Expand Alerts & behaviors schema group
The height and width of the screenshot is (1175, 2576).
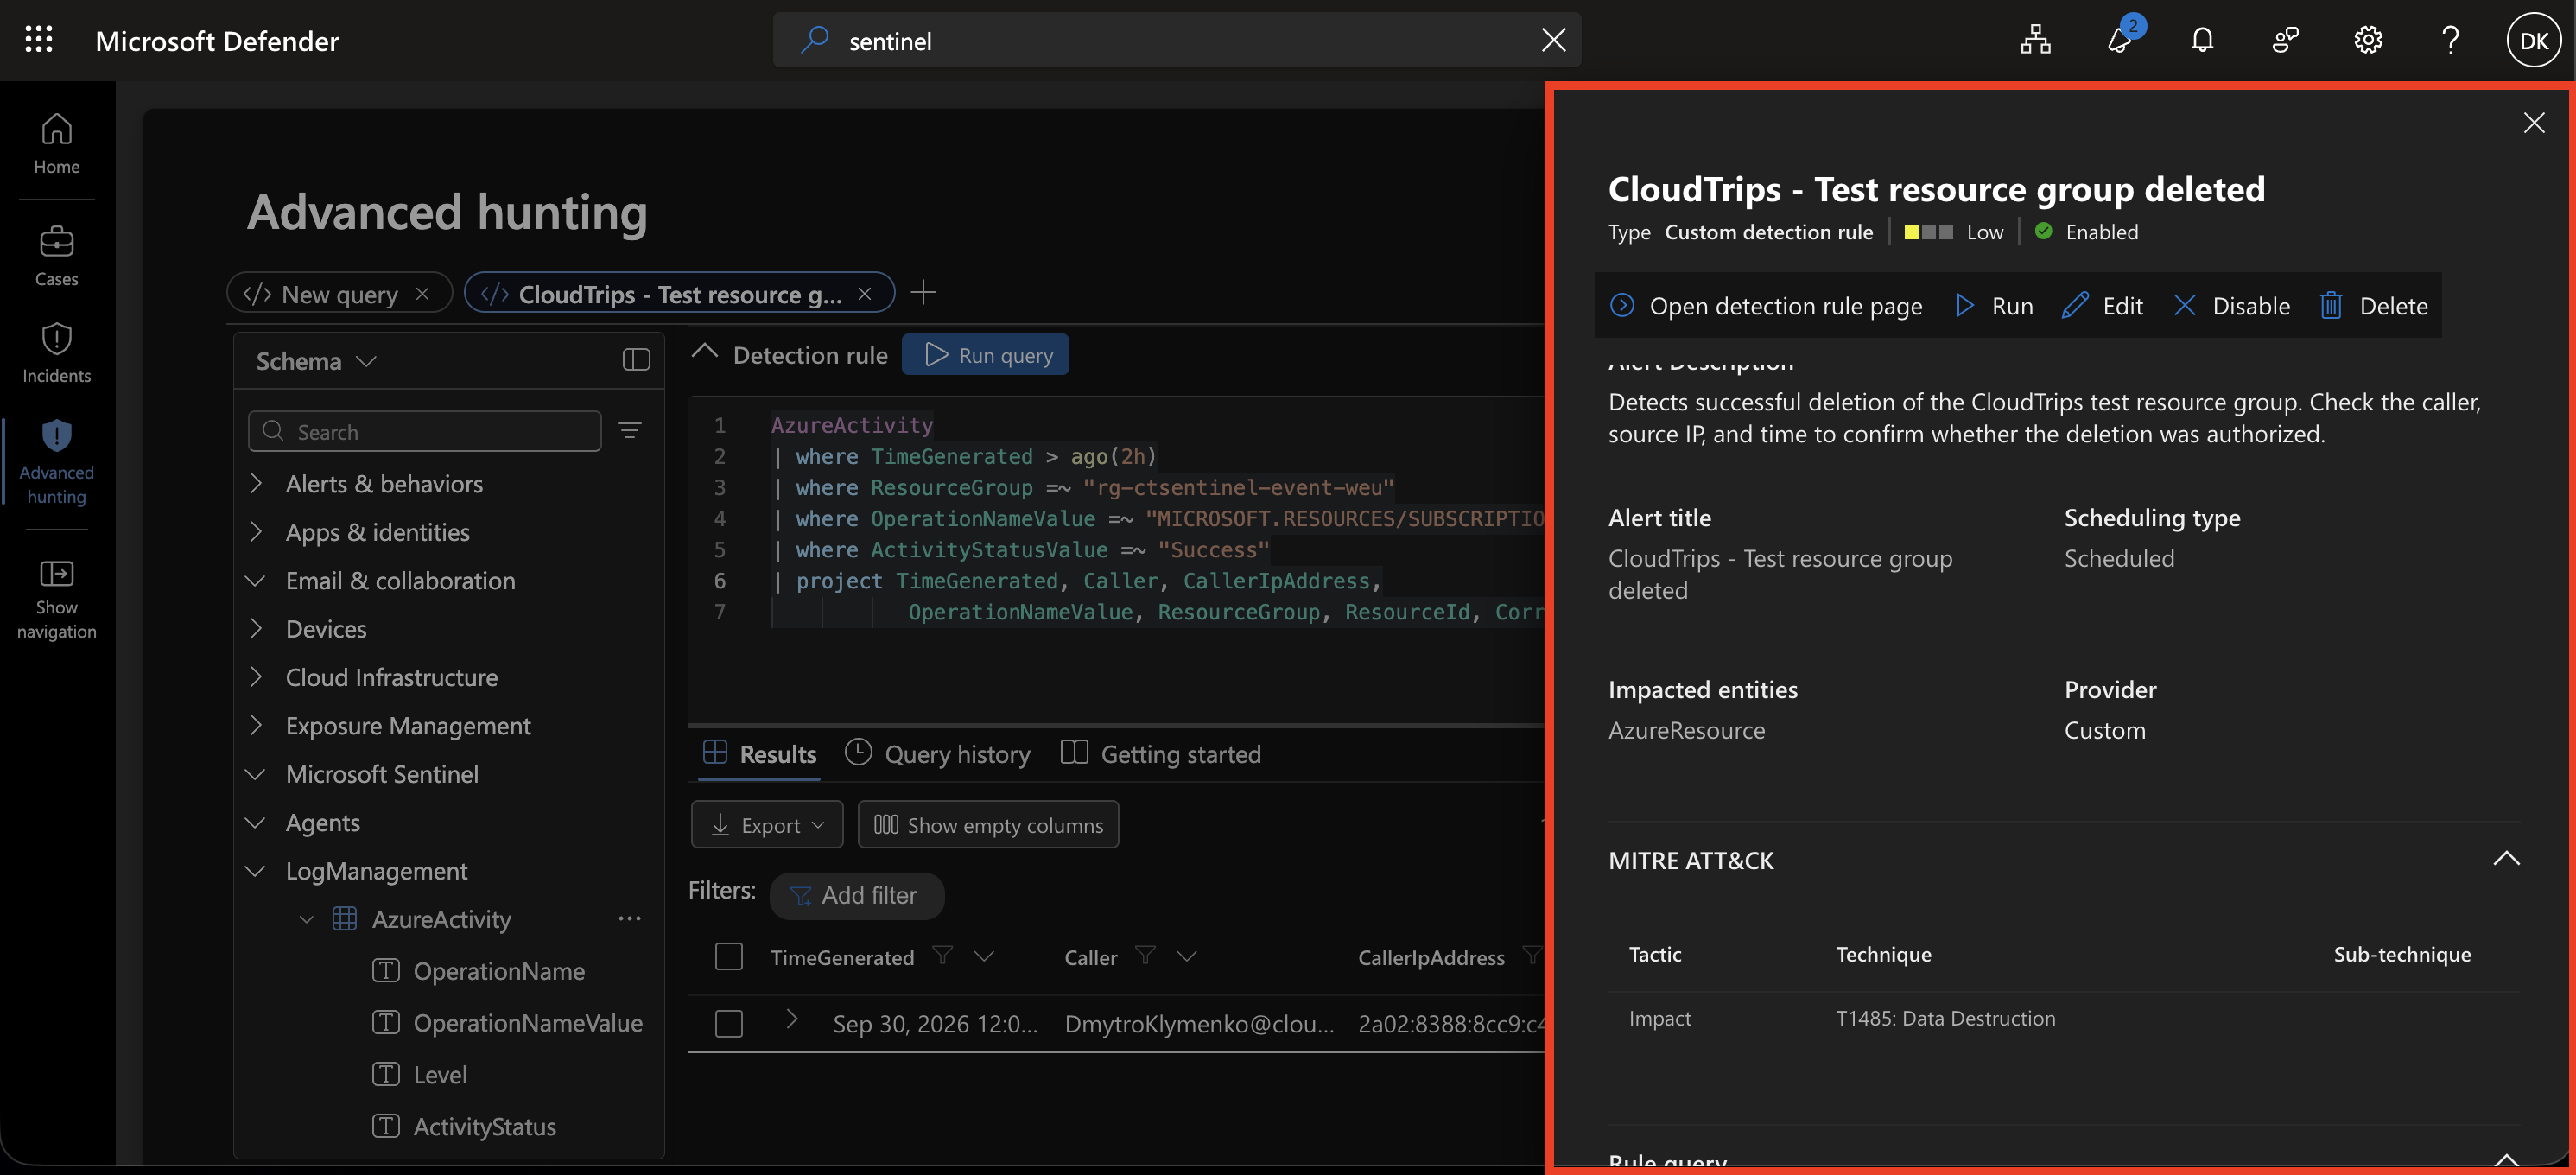pyautogui.click(x=256, y=484)
